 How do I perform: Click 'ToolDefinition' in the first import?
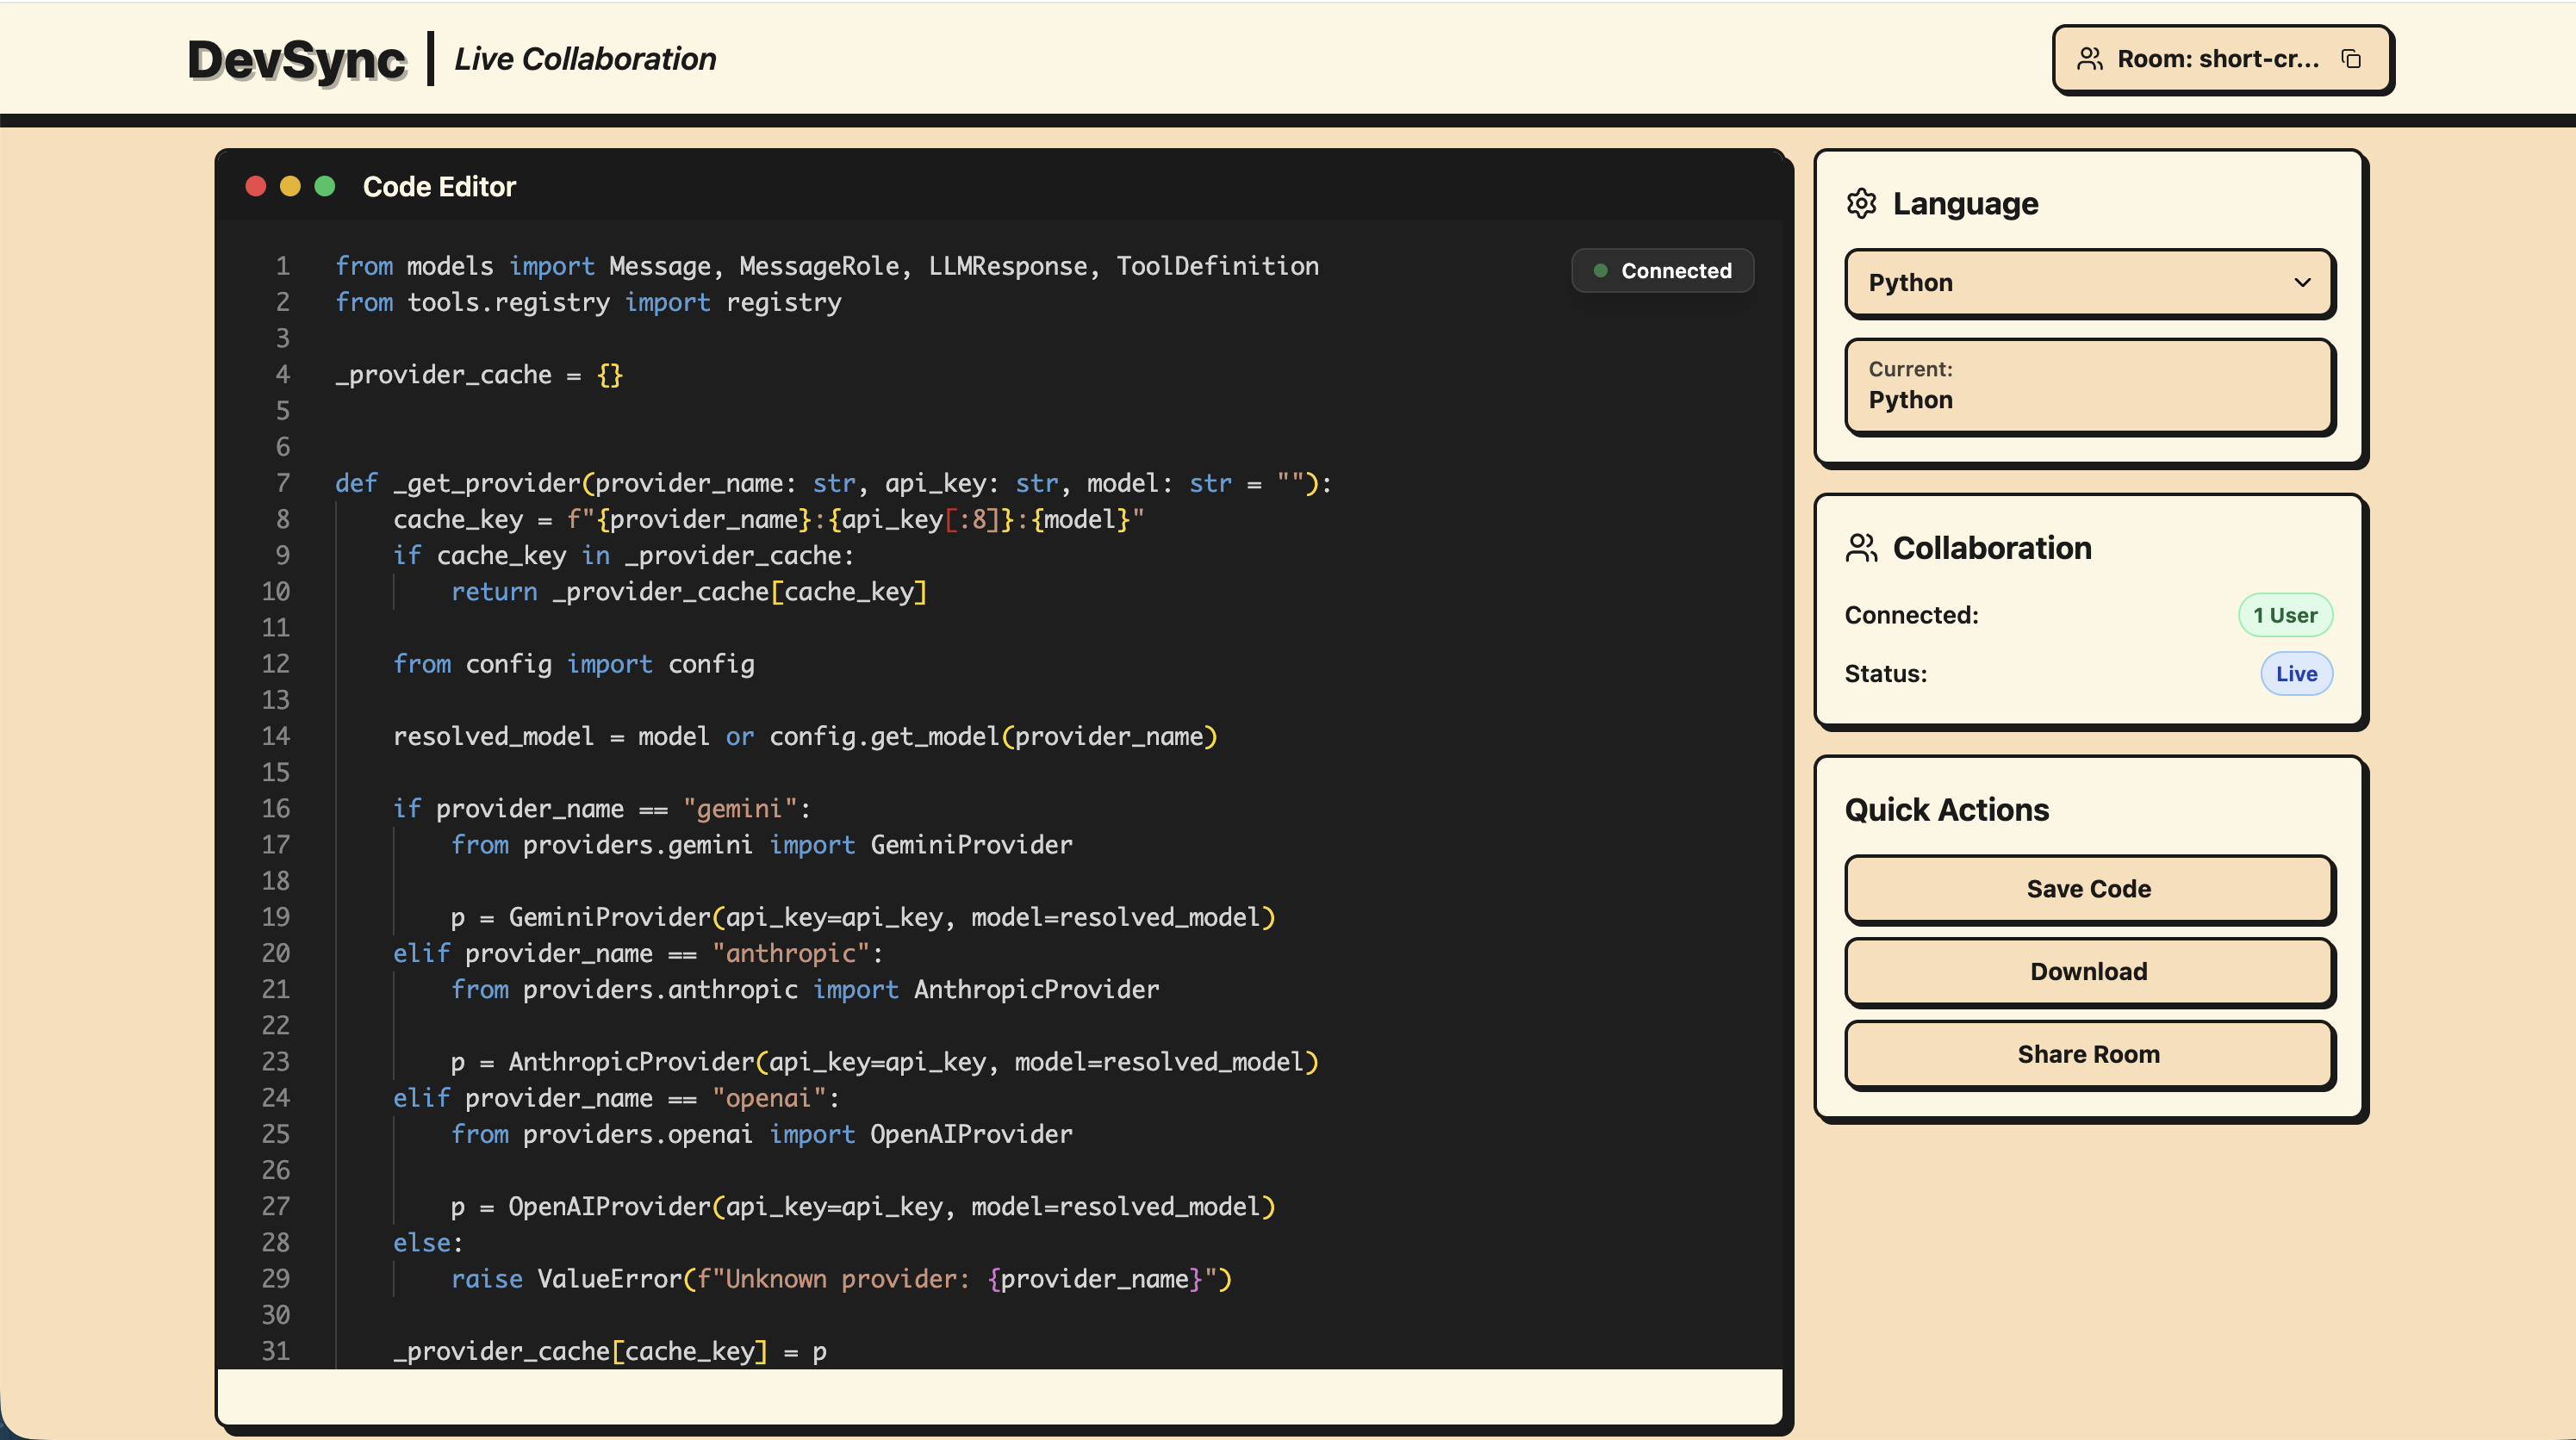tap(1217, 267)
